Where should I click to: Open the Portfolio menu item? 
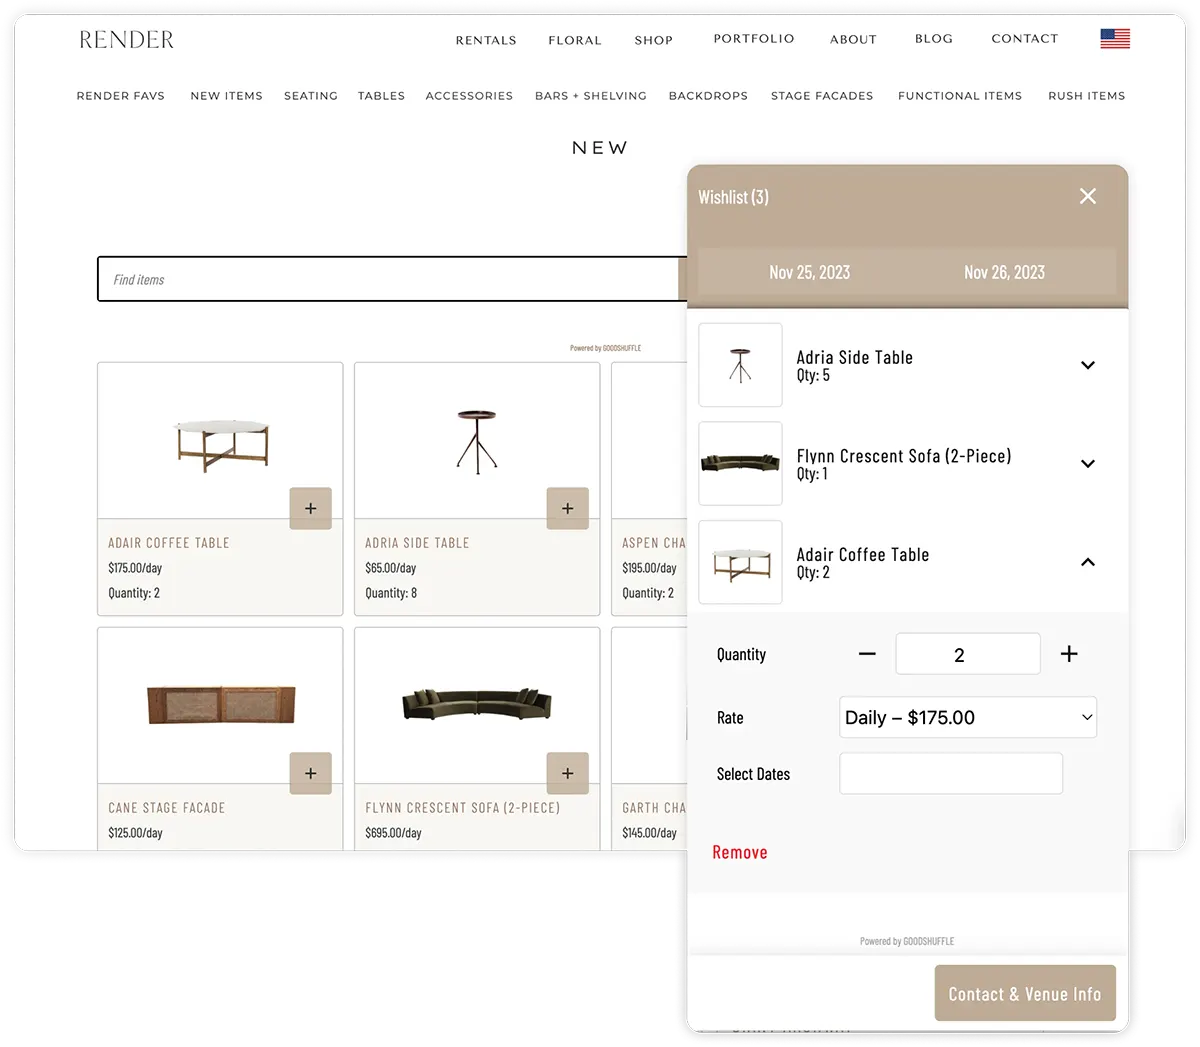coord(753,39)
